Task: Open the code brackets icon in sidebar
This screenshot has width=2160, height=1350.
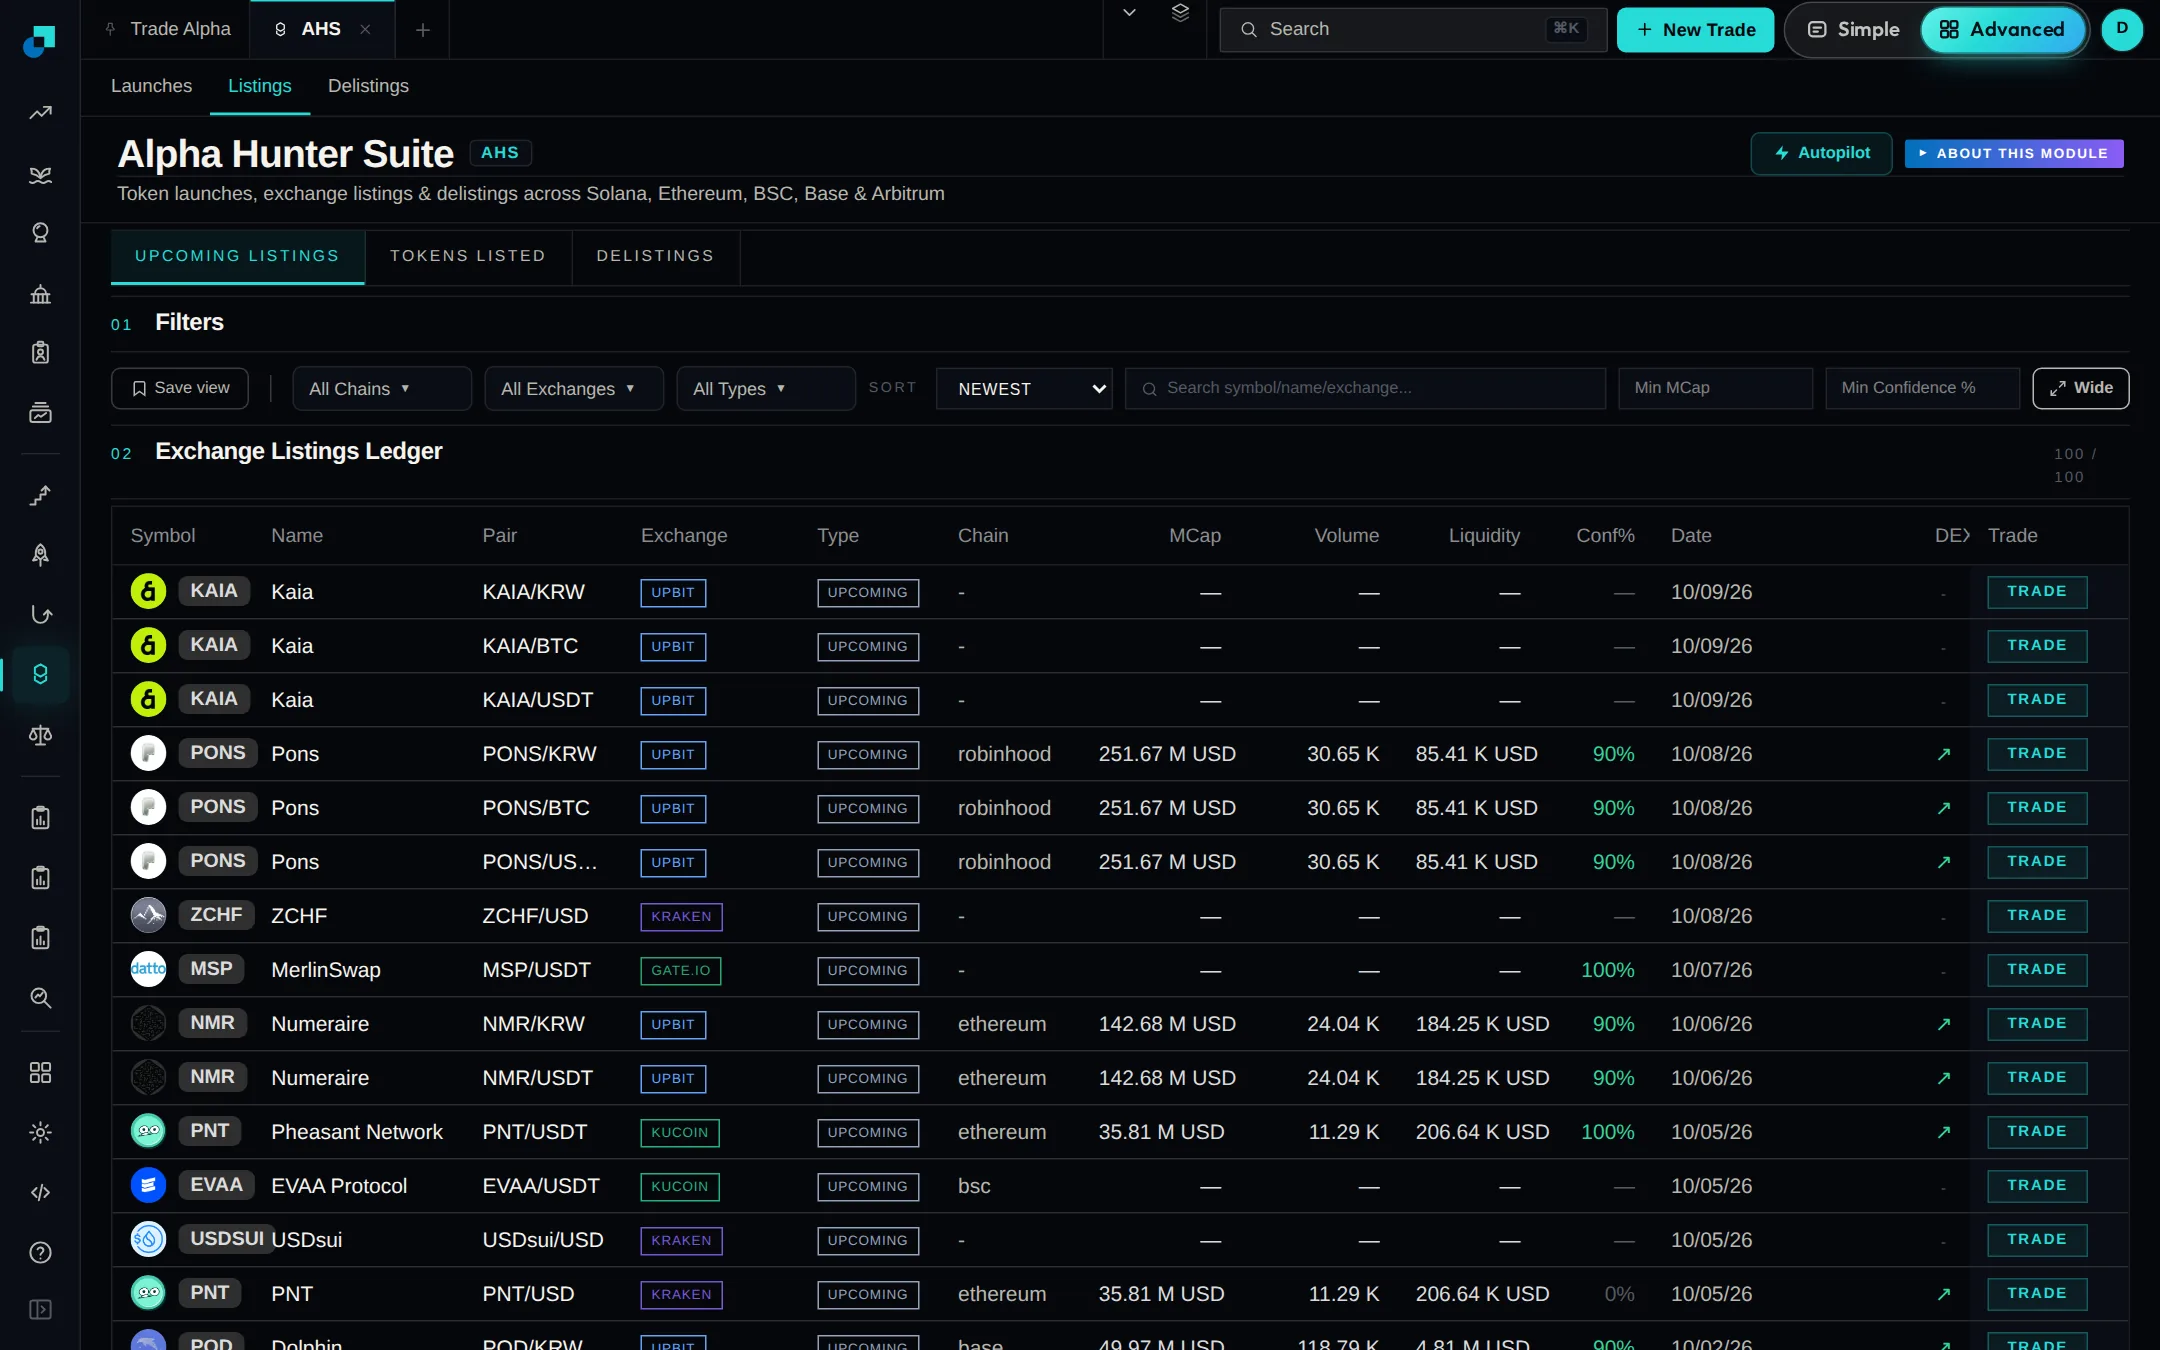Action: point(40,1192)
